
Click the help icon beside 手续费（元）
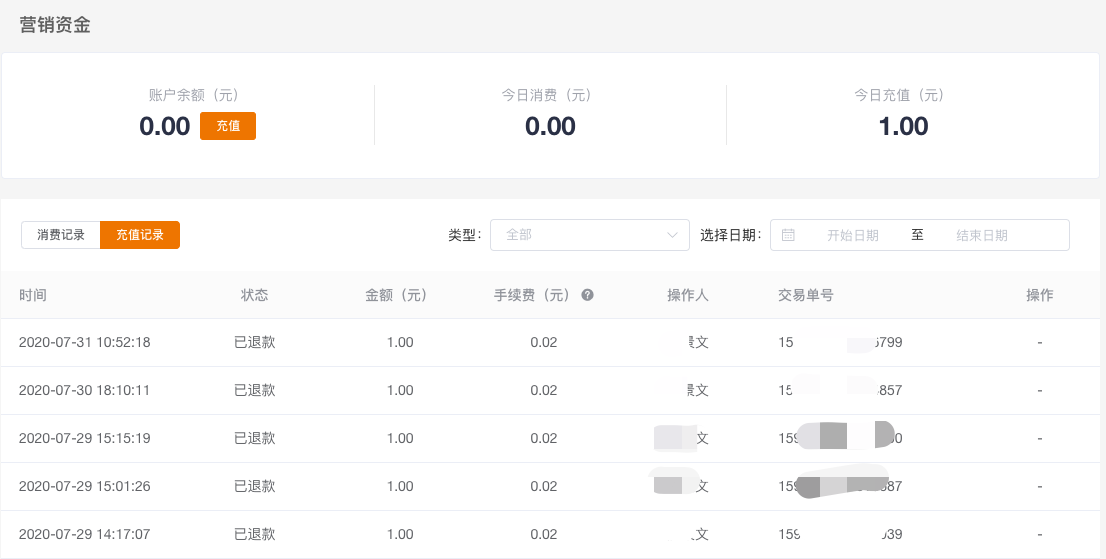(x=588, y=295)
